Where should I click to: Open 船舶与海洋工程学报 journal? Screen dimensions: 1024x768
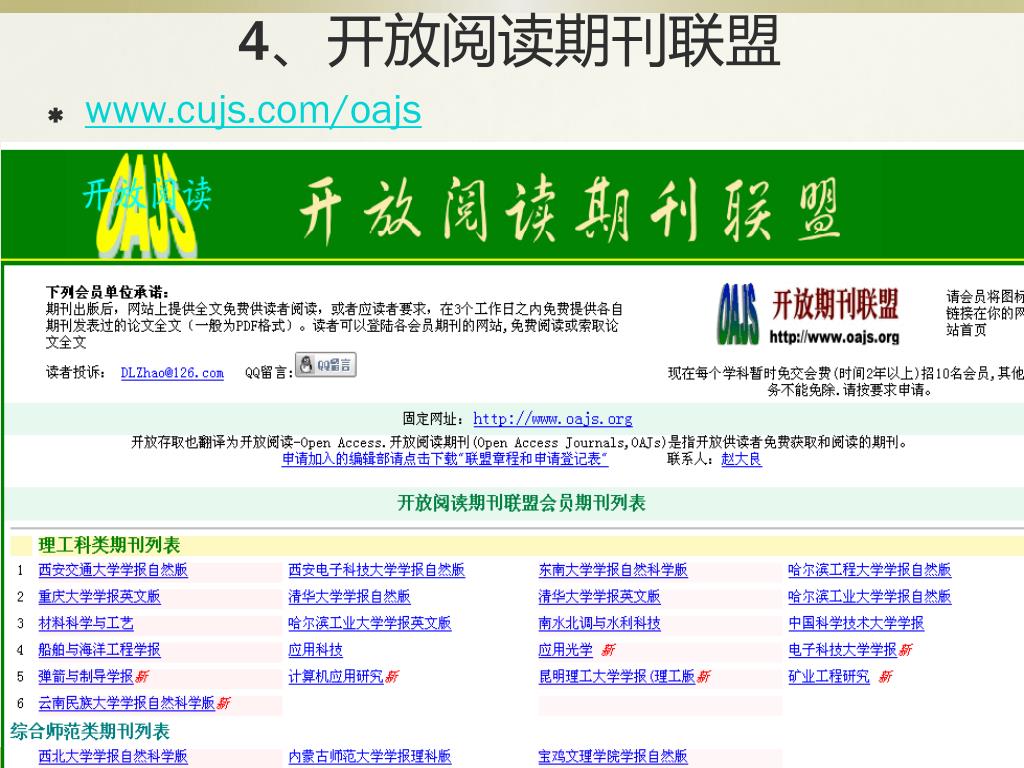tap(99, 650)
